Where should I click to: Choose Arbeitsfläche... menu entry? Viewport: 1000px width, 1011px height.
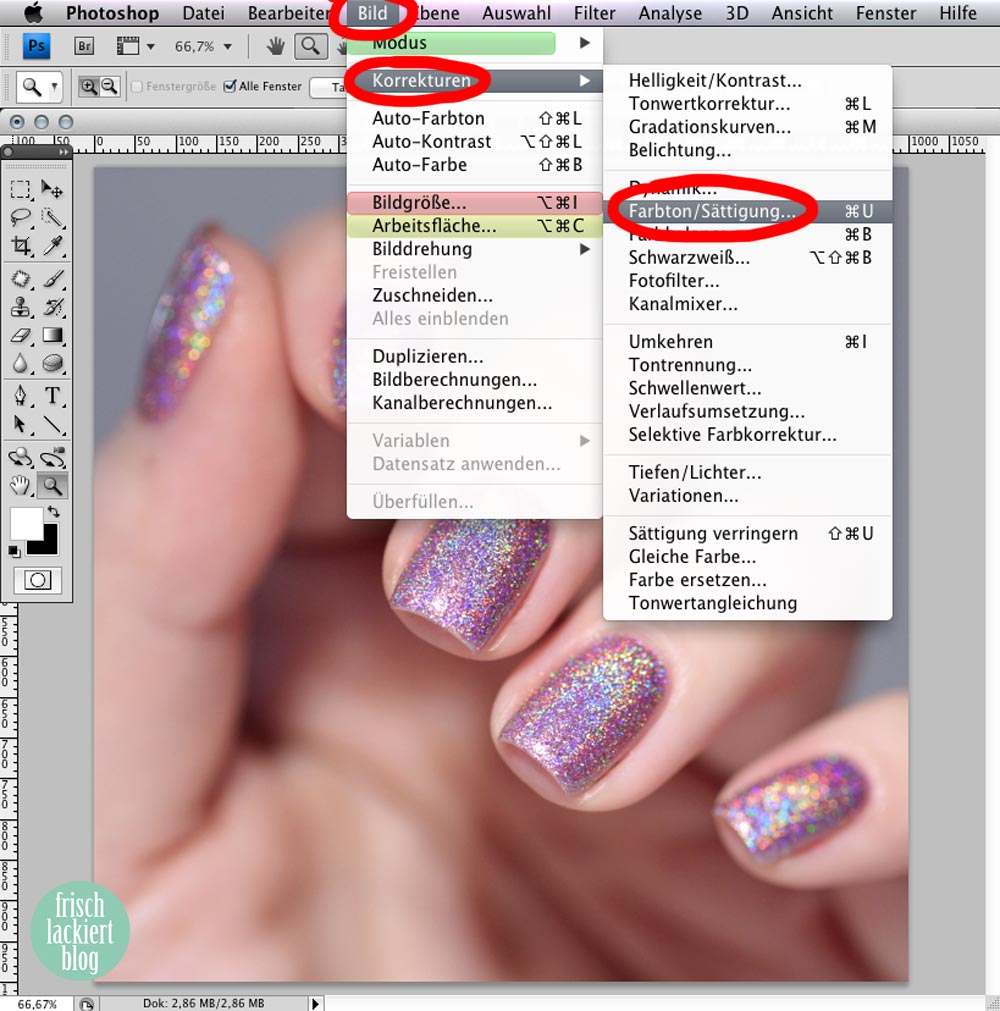tap(475, 226)
